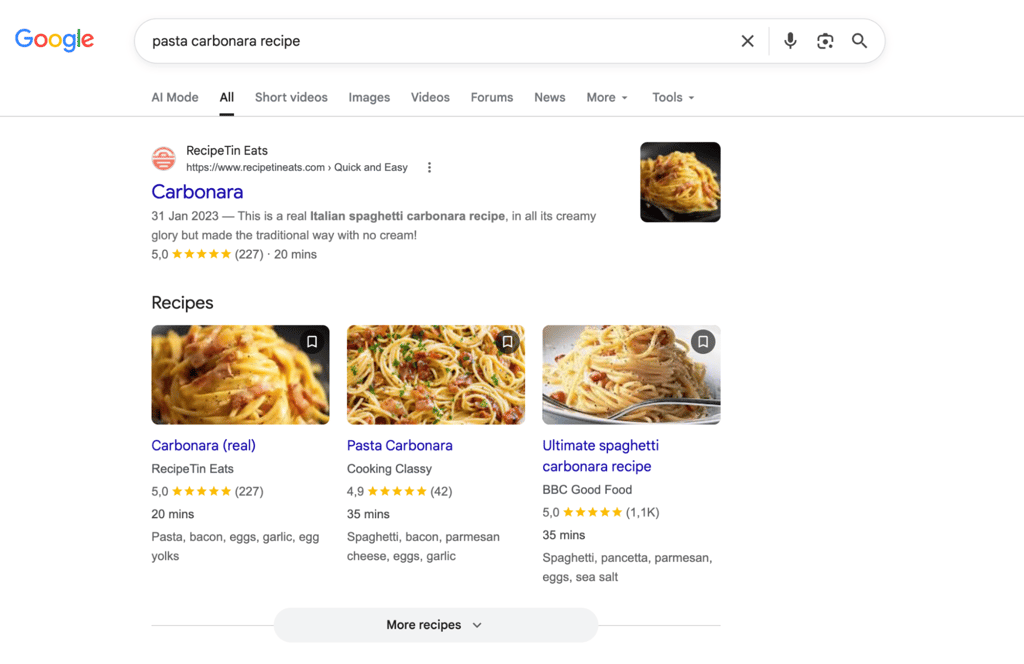Click the RecipeTin Eats site name in top result
Screen dimensions: 1024x664
tap(227, 151)
